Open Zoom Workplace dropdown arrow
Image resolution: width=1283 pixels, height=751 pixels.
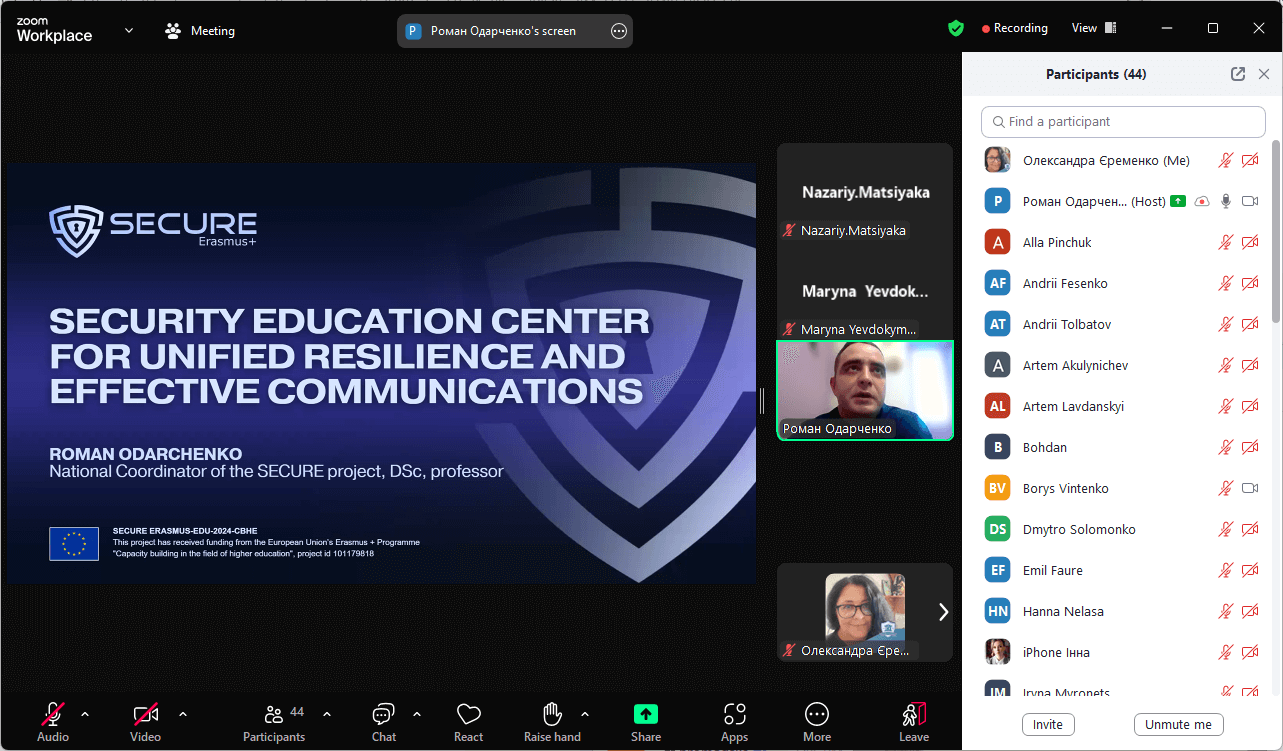[129, 30]
